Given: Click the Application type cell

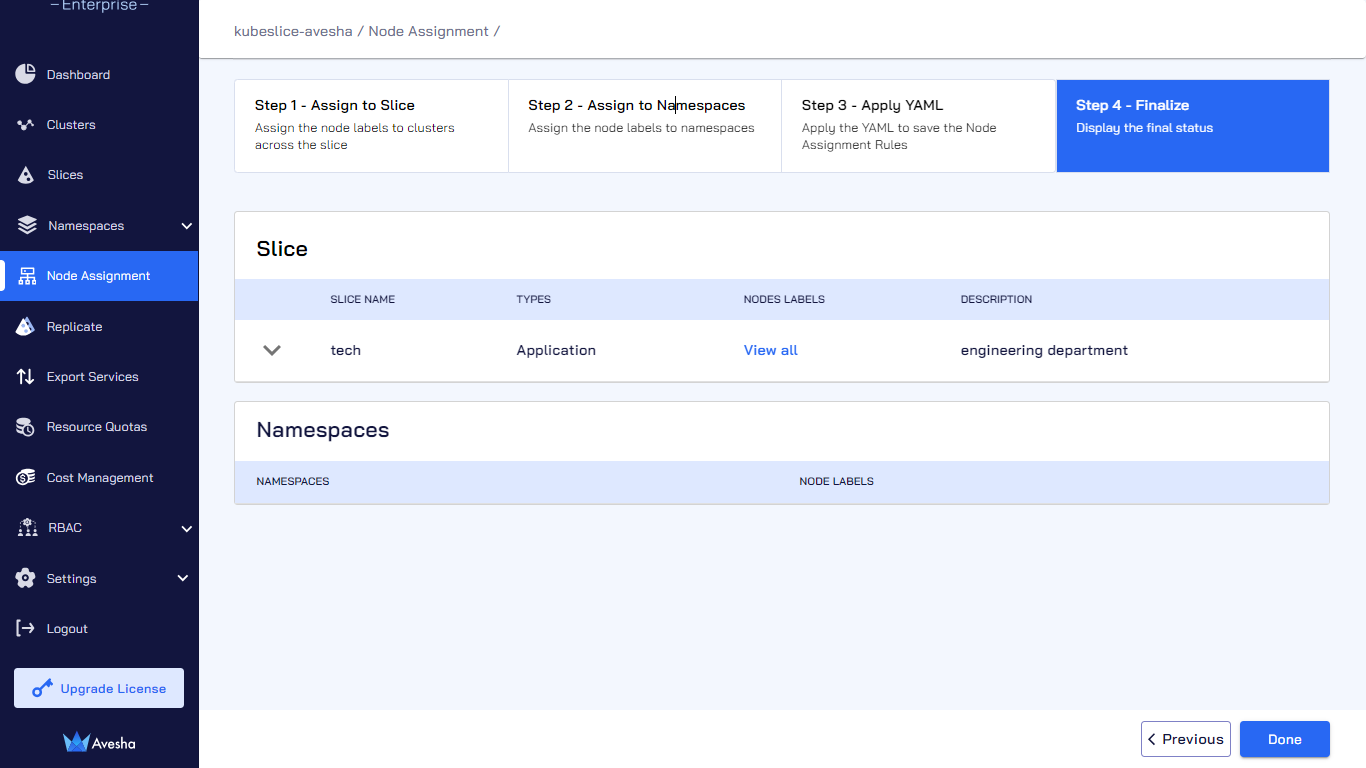Looking at the screenshot, I should pyautogui.click(x=556, y=350).
